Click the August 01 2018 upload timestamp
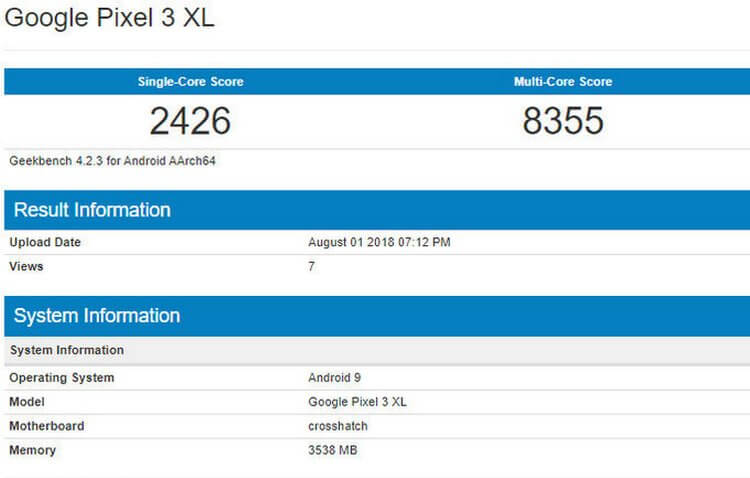 [380, 242]
